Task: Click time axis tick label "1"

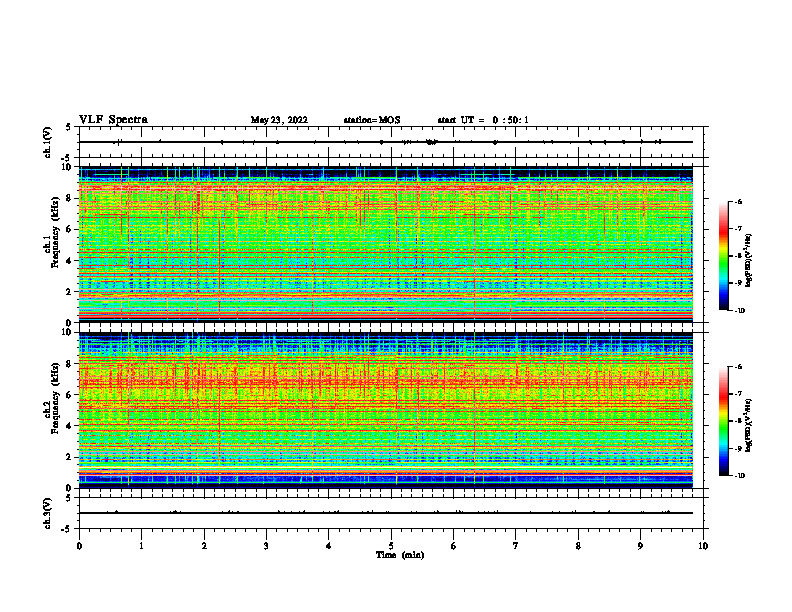Action: pos(141,546)
